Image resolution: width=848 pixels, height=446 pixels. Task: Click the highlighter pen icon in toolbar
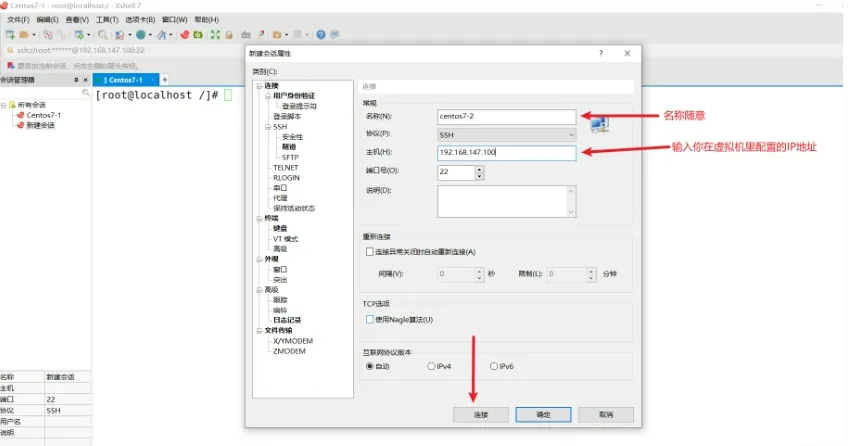coord(261,35)
